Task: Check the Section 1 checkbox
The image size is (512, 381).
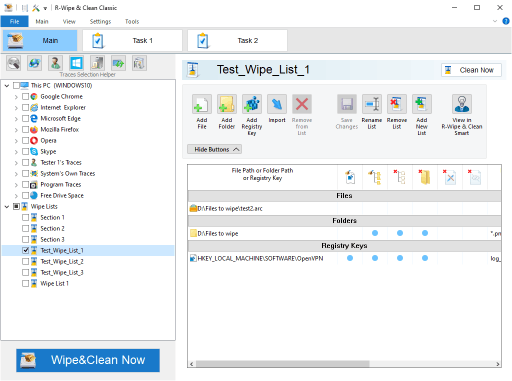Action: 25,217
